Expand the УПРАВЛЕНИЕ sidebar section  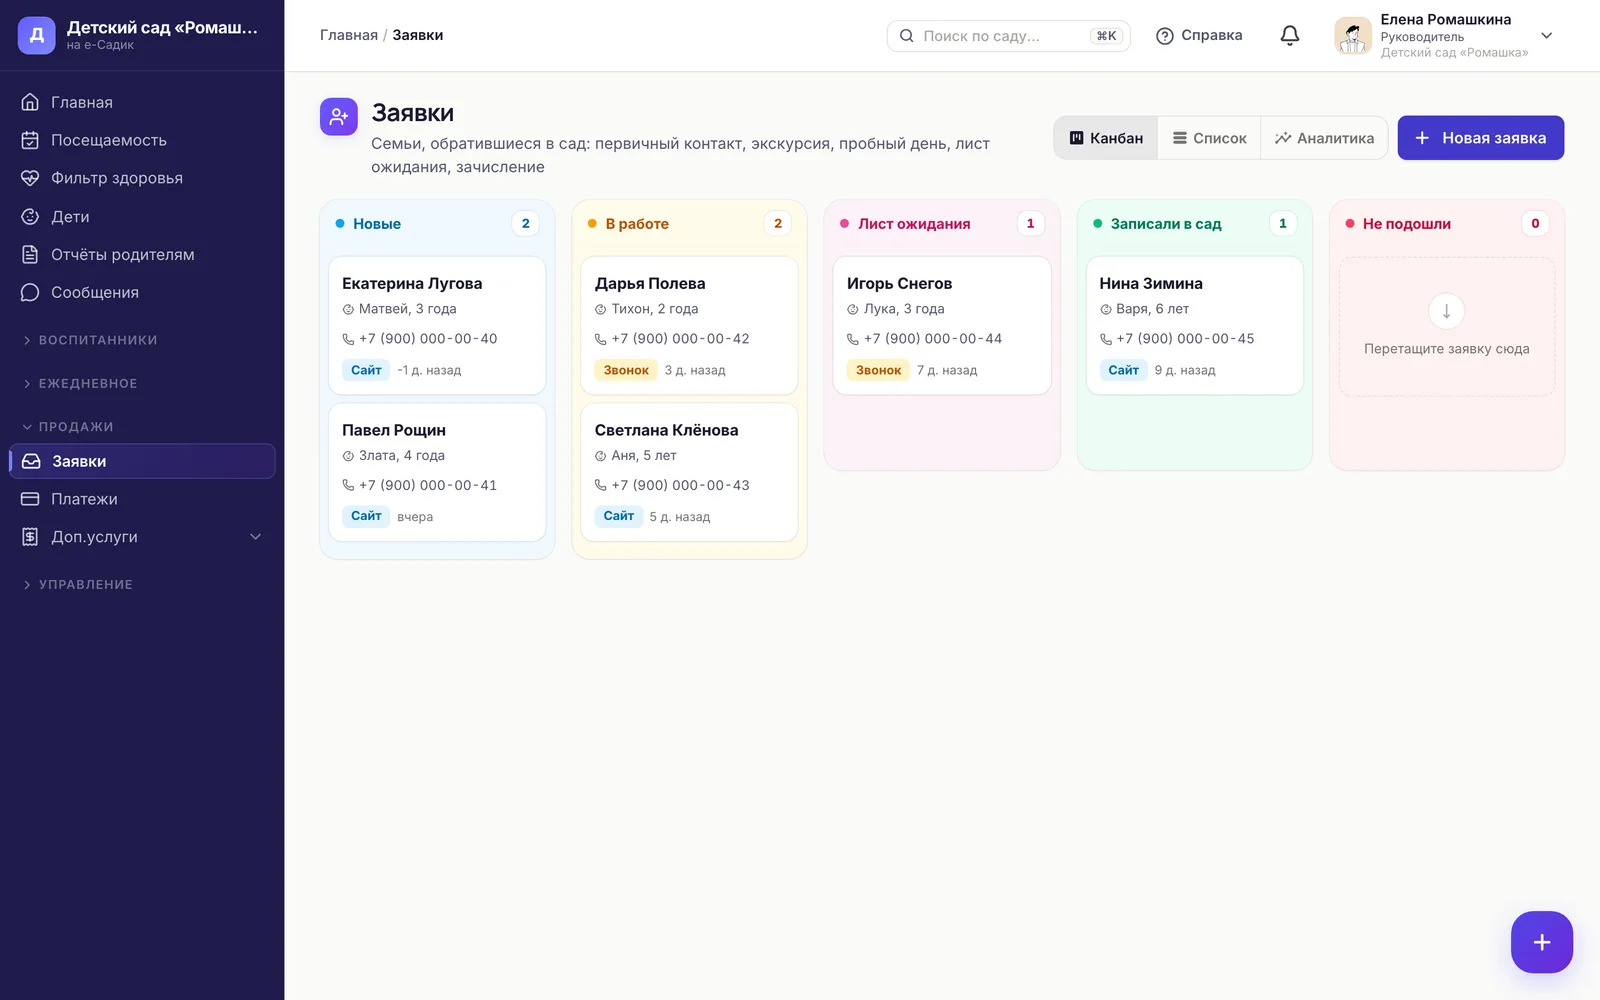click(78, 584)
